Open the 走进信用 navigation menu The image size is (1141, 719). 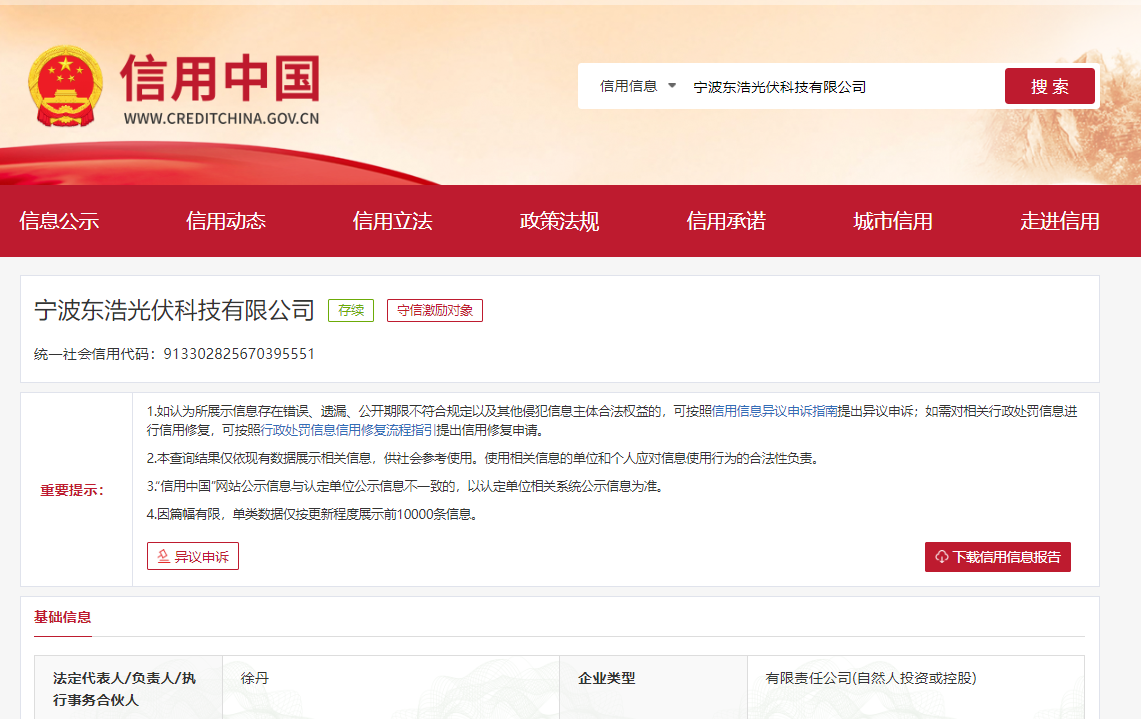(1060, 221)
